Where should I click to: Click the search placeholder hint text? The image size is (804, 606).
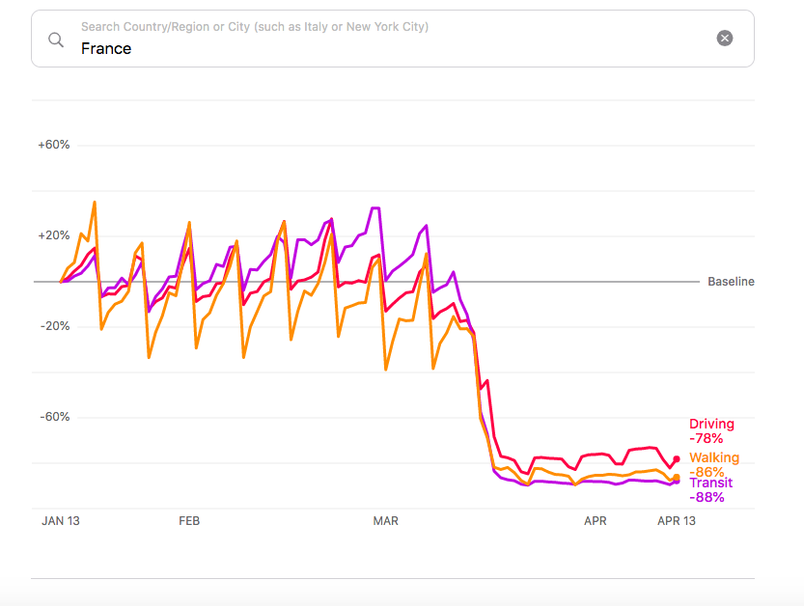(255, 27)
